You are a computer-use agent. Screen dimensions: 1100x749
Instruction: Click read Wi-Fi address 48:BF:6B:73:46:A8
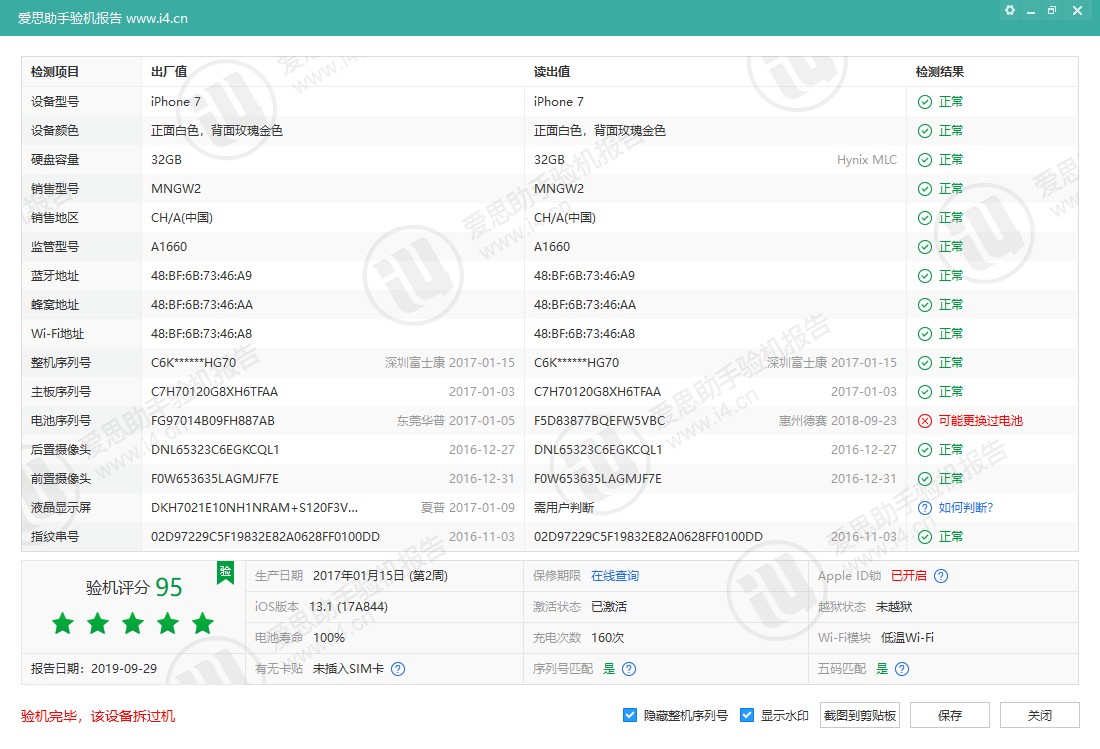(584, 334)
